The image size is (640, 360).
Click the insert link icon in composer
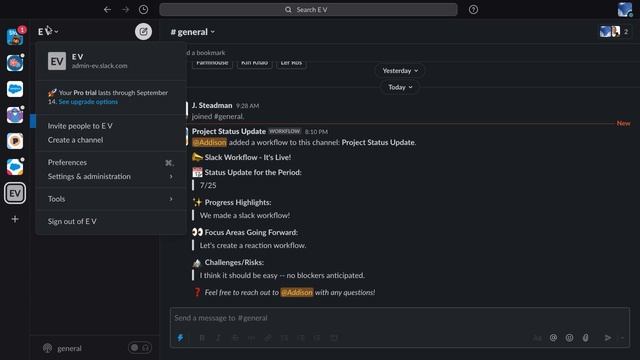point(268,338)
